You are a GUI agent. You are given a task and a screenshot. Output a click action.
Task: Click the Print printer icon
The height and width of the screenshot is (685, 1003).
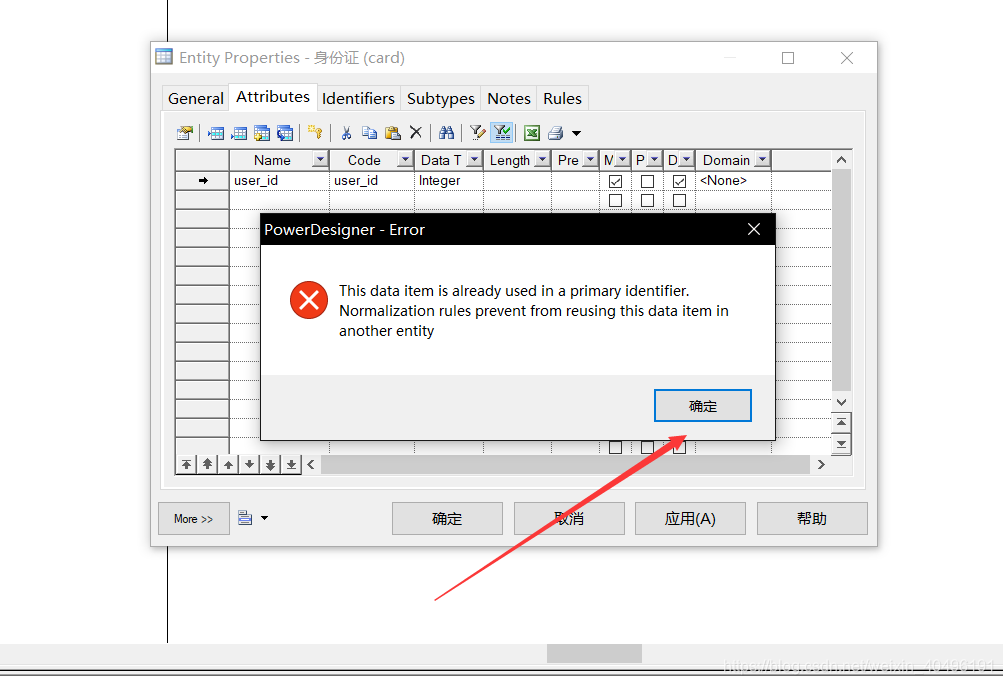pyautogui.click(x=555, y=133)
